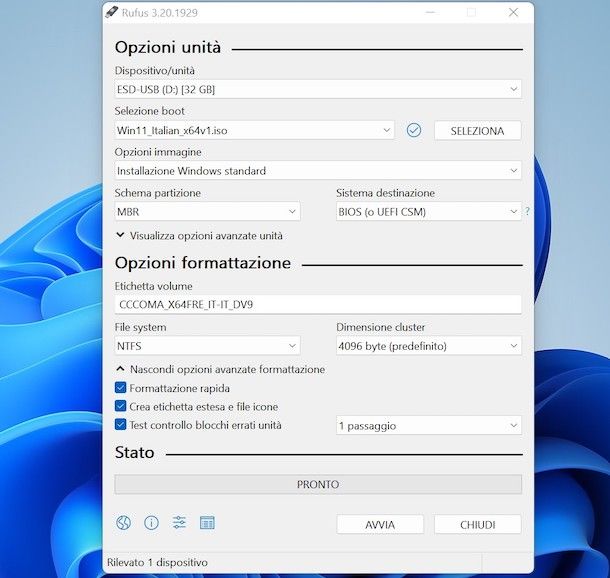
Task: Open the Sistema destinazione dropdown
Action: click(x=429, y=212)
